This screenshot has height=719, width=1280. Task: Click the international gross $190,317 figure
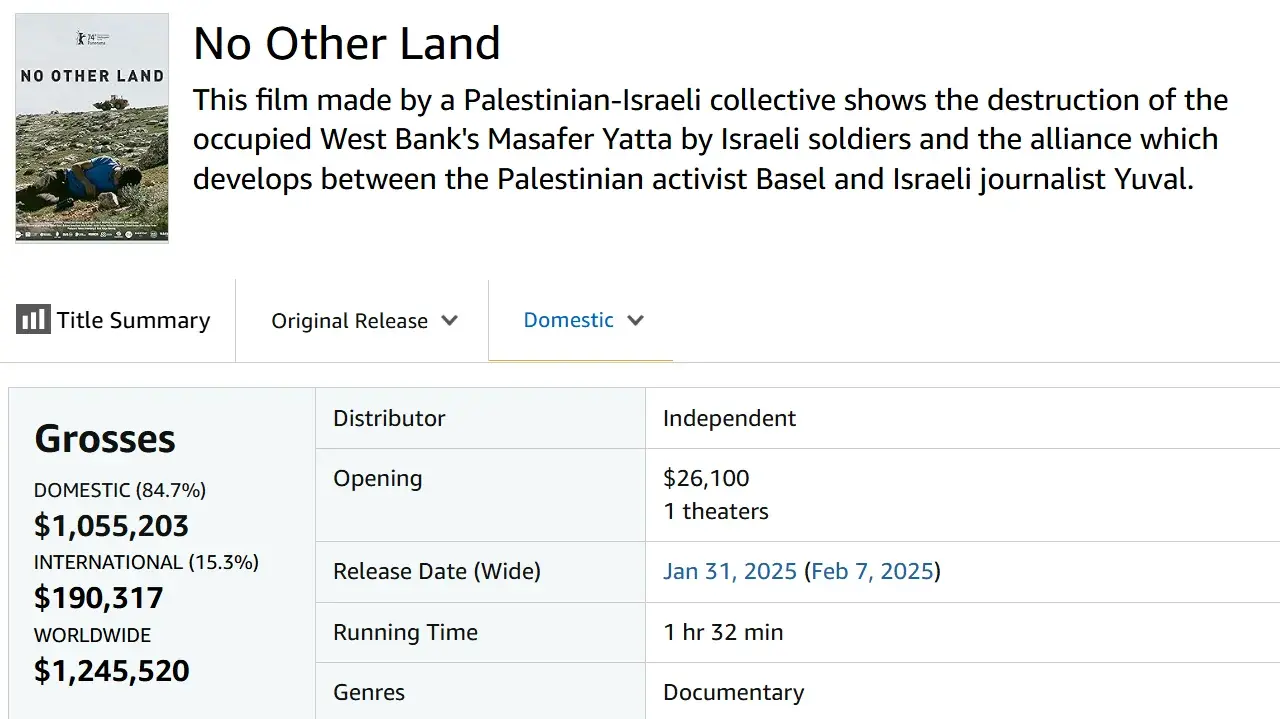tap(99, 597)
